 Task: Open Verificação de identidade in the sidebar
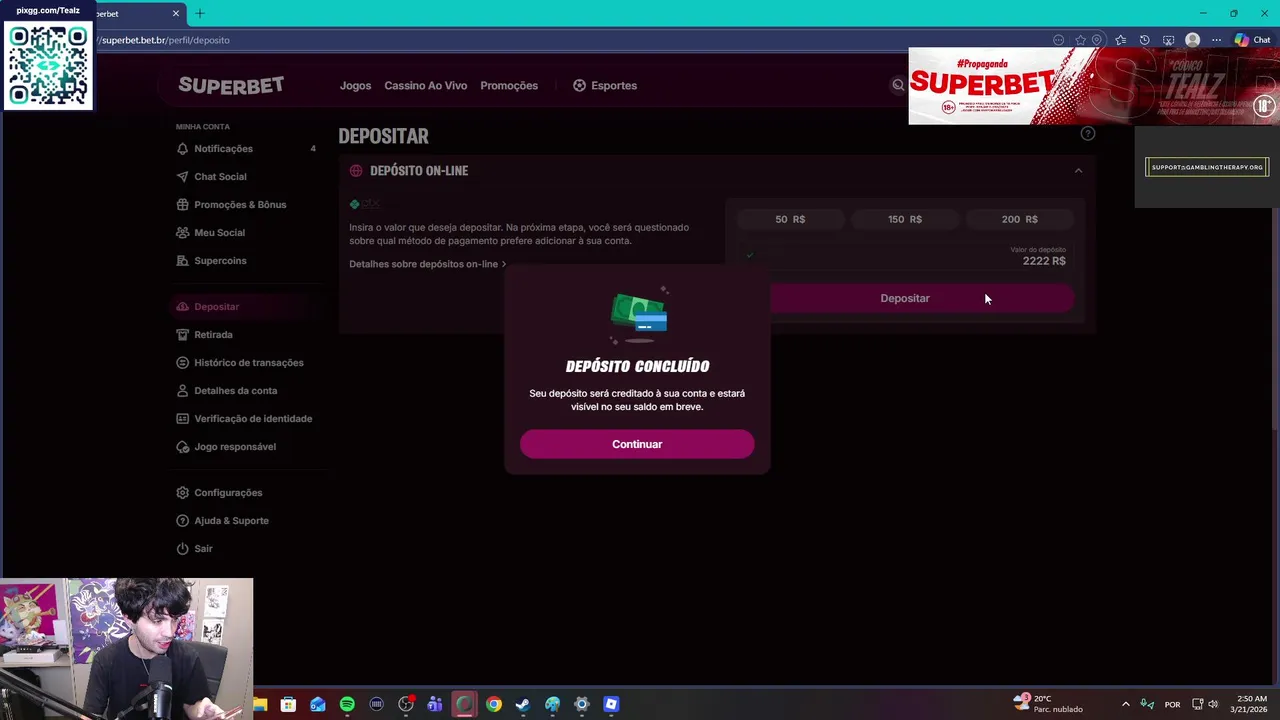coord(246,418)
